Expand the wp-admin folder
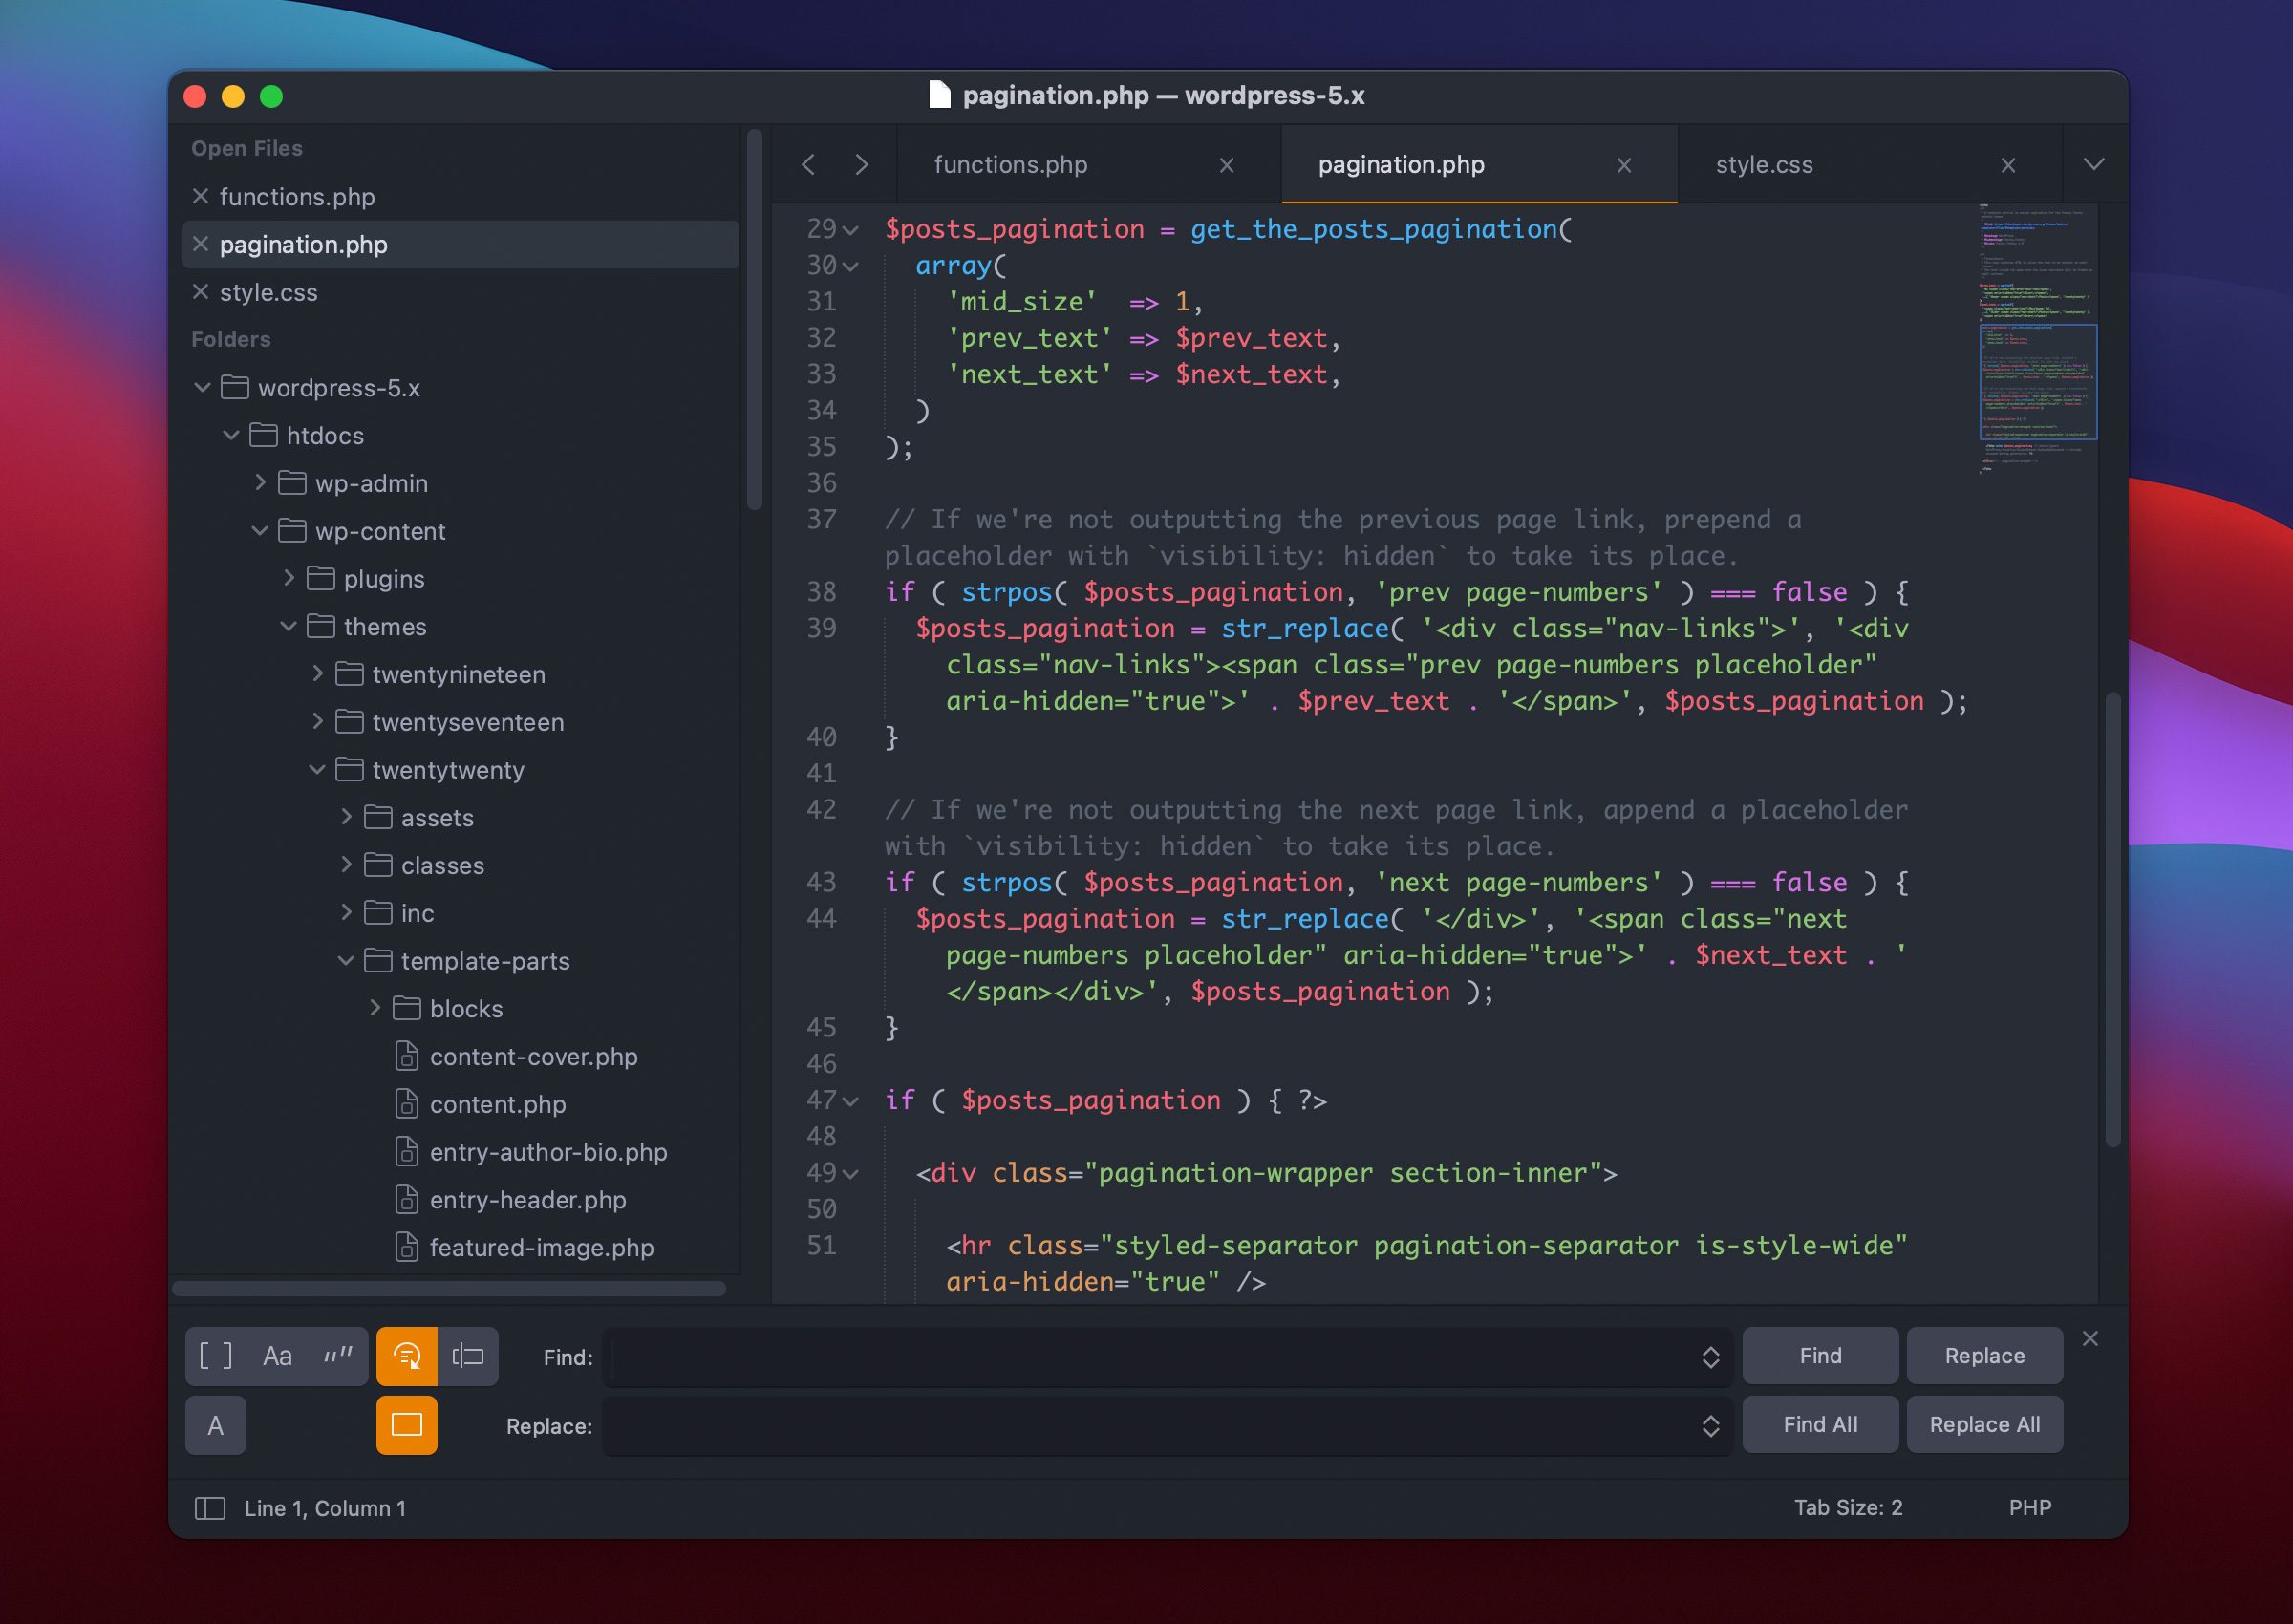This screenshot has height=1624, width=2293. pos(260,483)
